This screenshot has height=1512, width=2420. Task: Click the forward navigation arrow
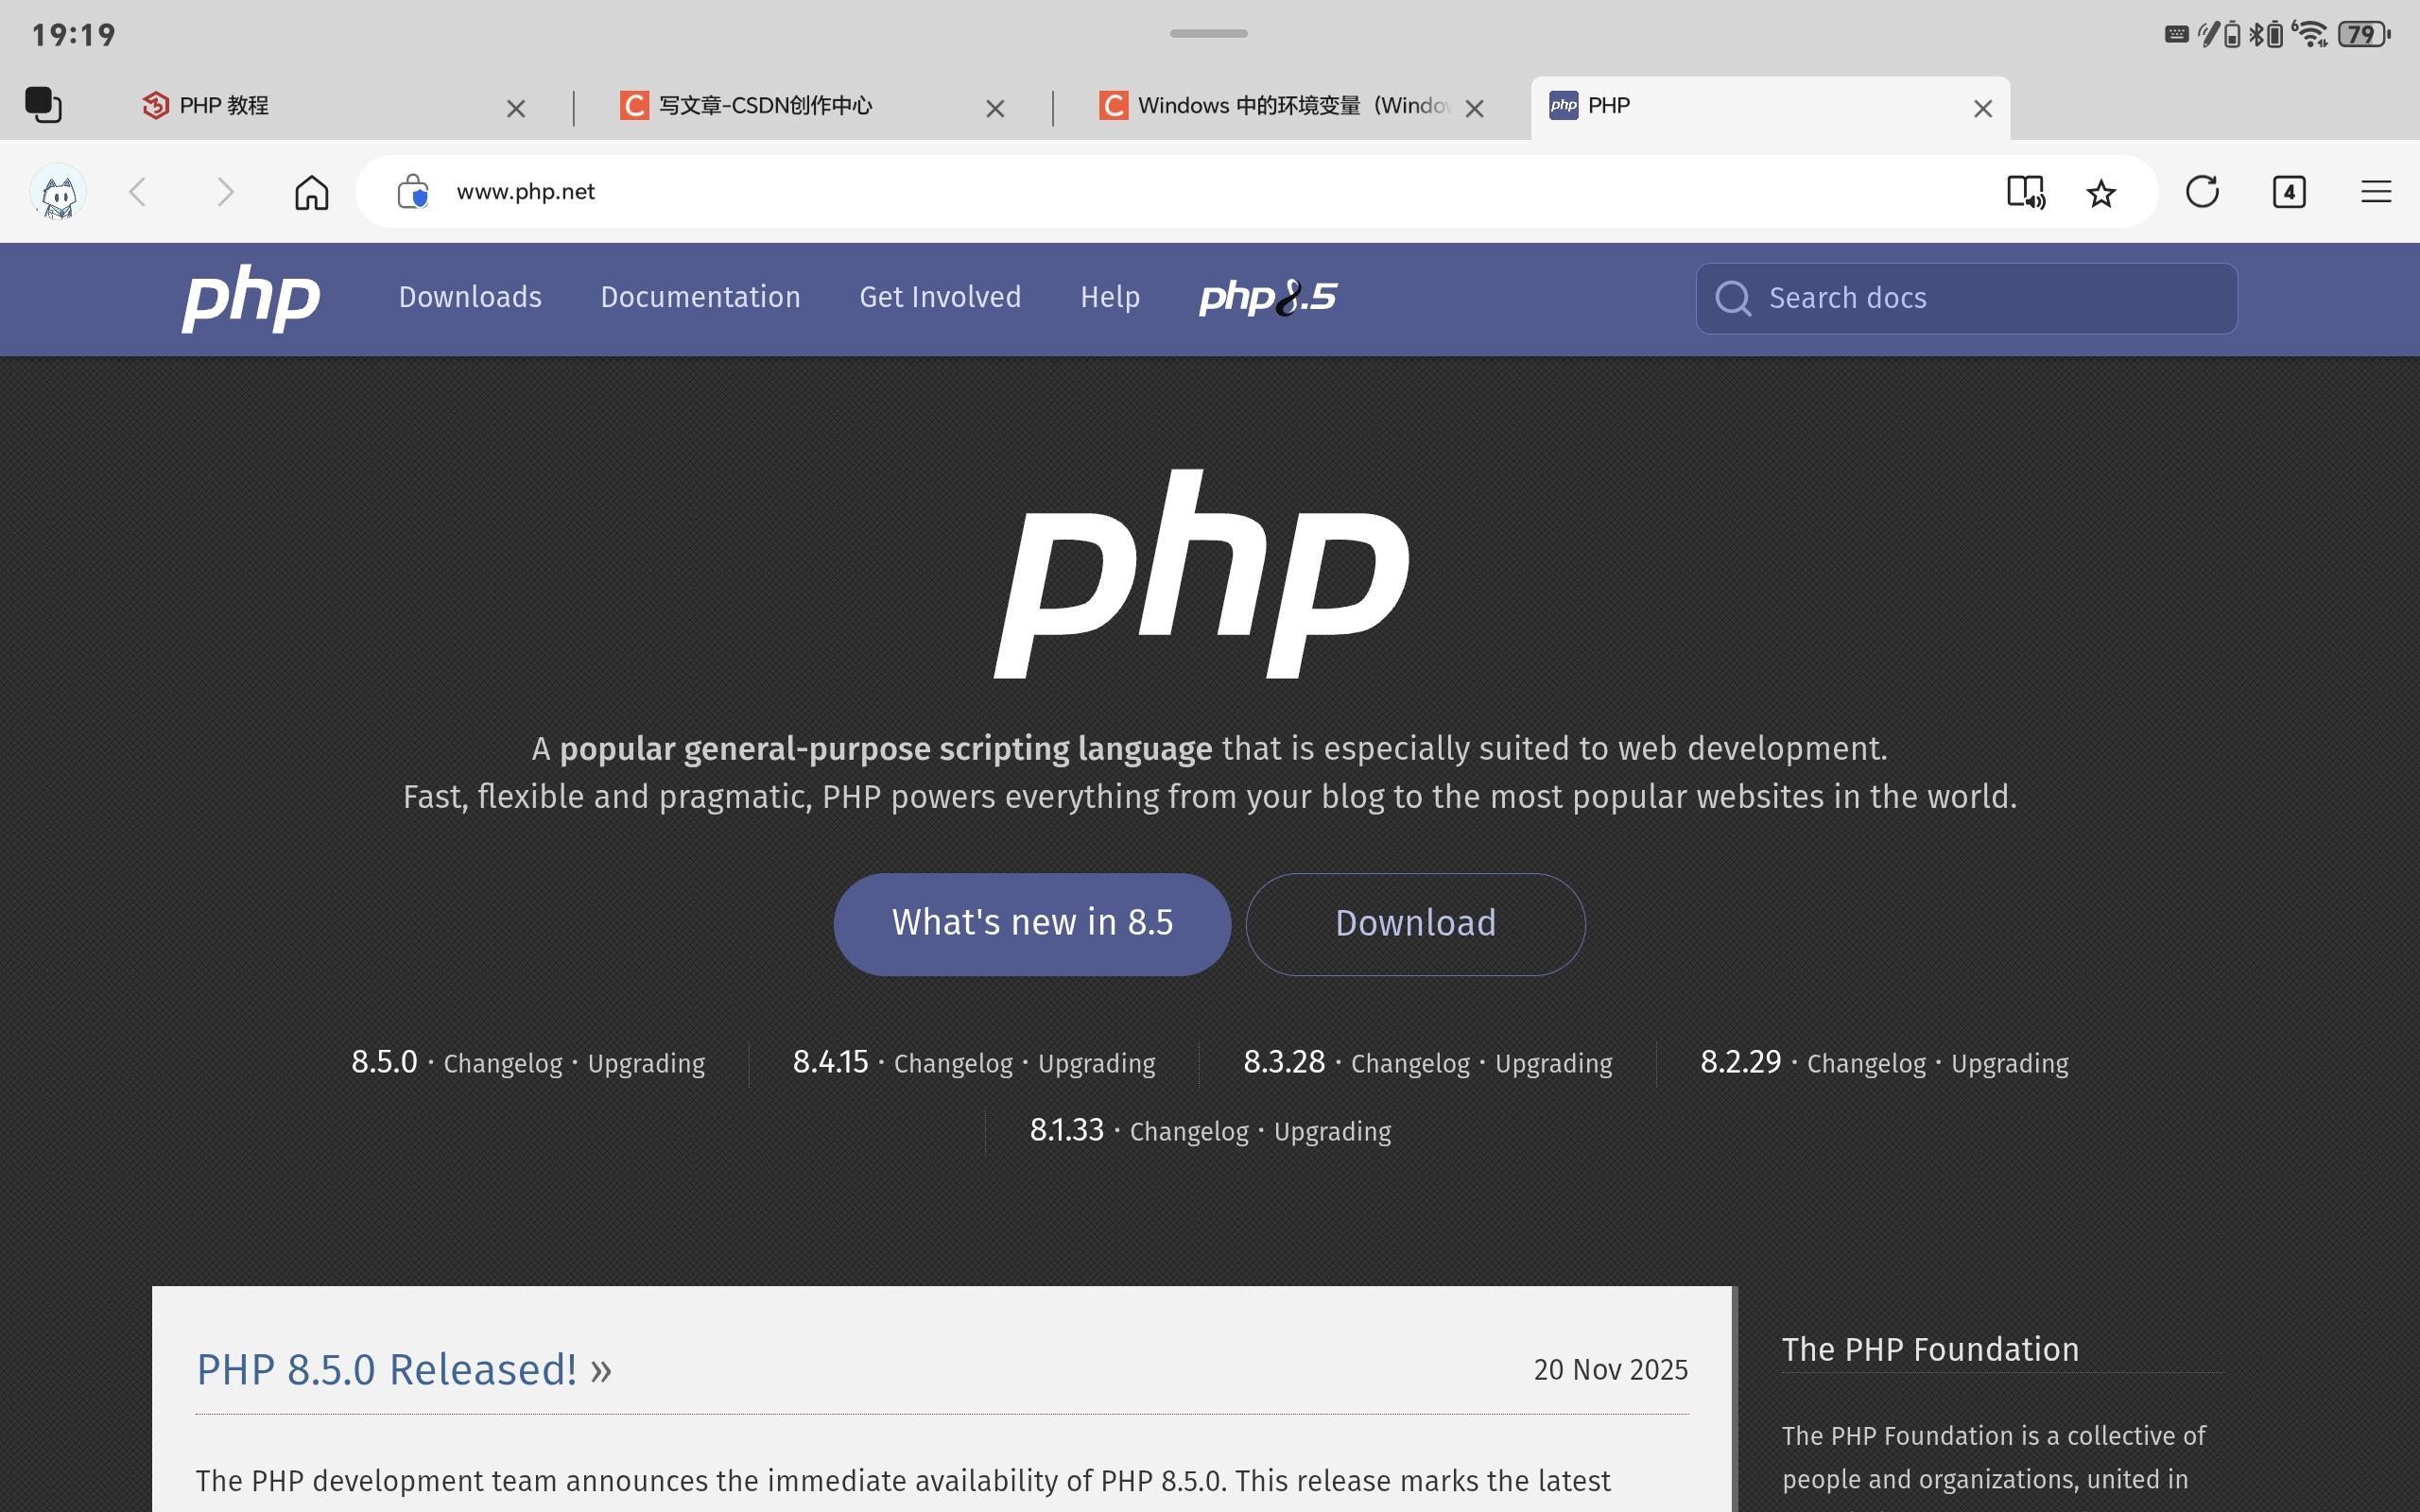point(225,192)
